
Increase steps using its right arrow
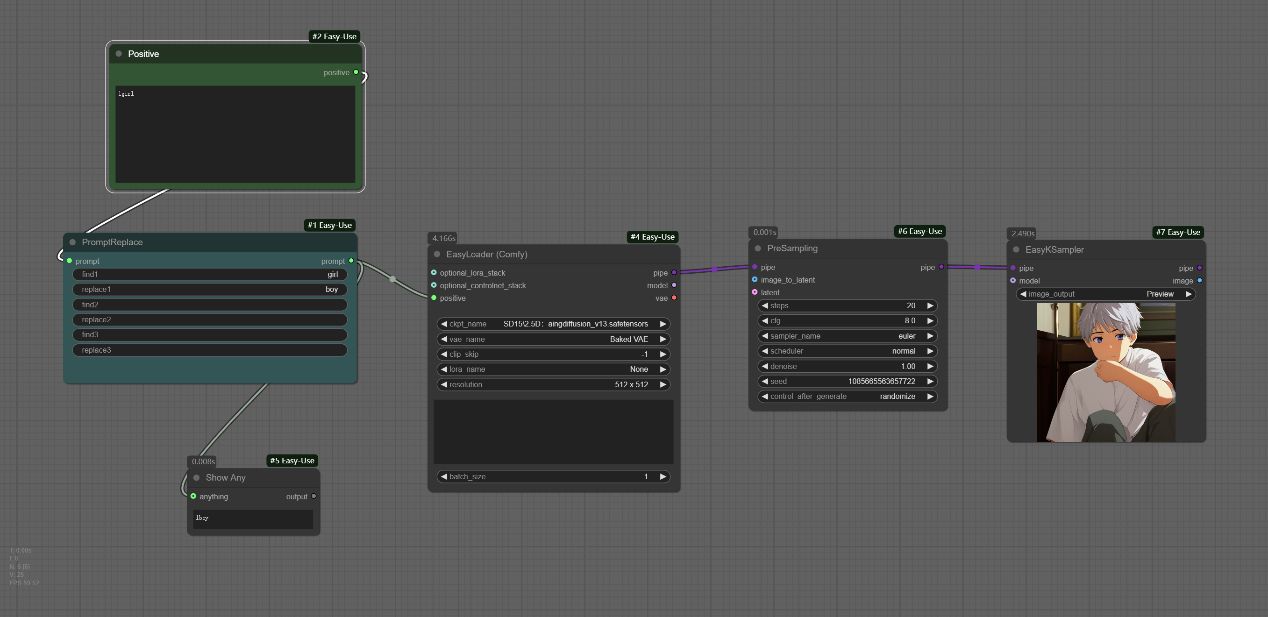930,306
